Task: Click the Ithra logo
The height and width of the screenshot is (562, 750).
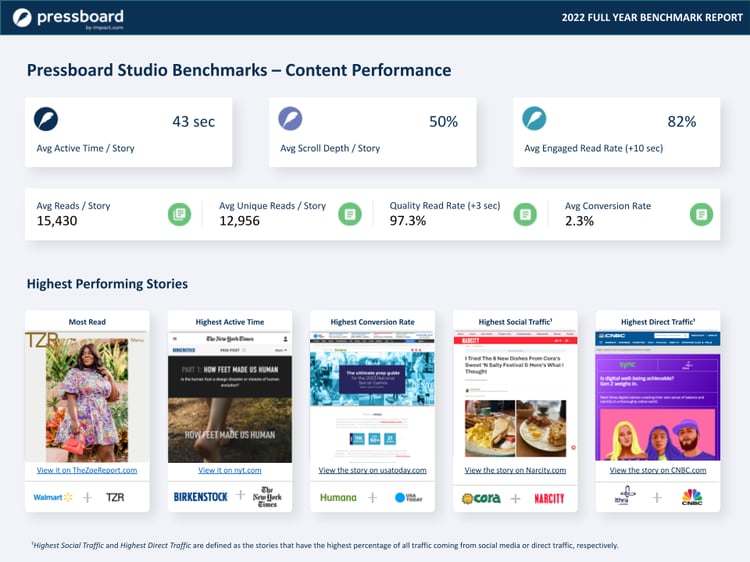Action: [x=624, y=495]
